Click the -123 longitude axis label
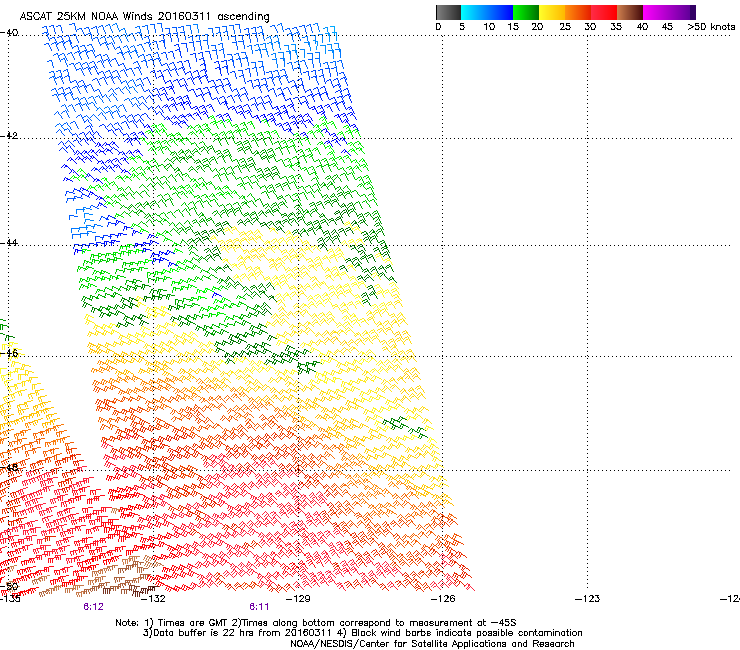This screenshot has width=740, height=650. tap(588, 599)
